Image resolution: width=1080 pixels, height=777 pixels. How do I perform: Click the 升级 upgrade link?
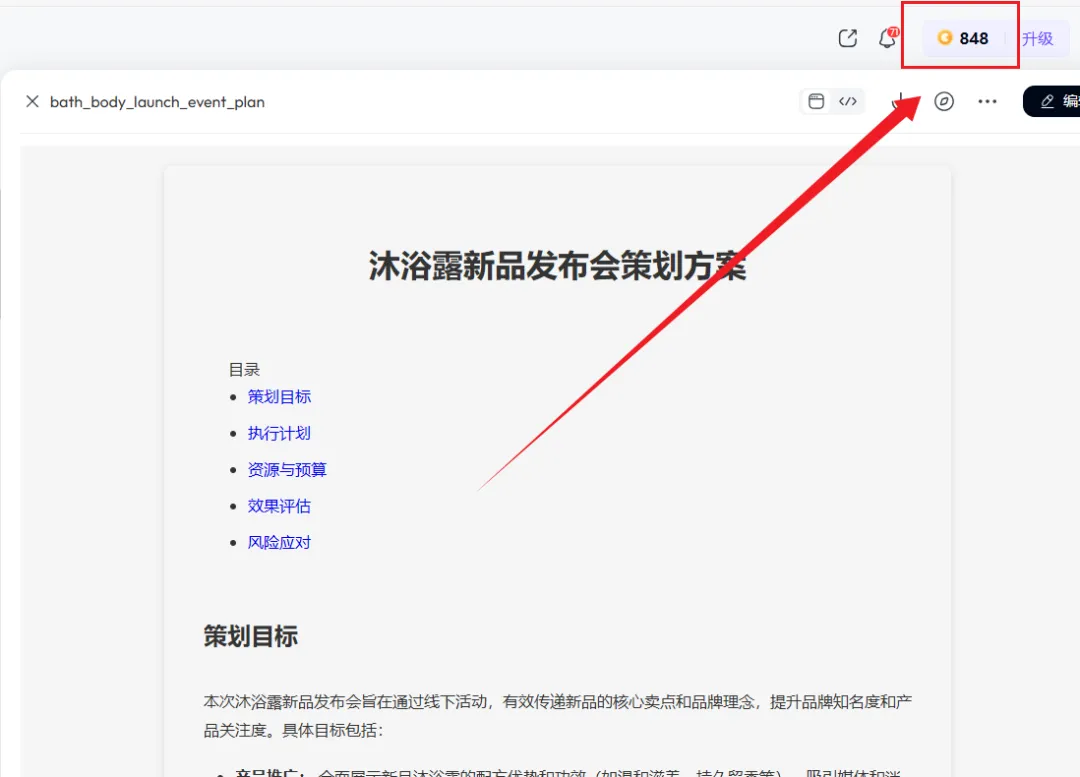[1037, 39]
